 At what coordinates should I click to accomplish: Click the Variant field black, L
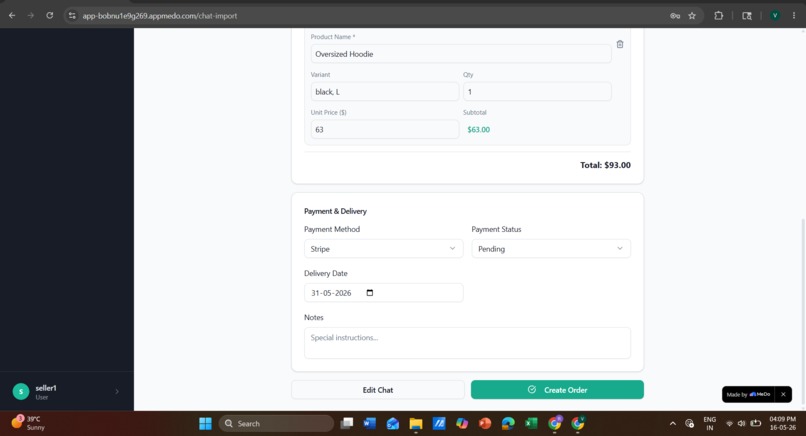384,92
